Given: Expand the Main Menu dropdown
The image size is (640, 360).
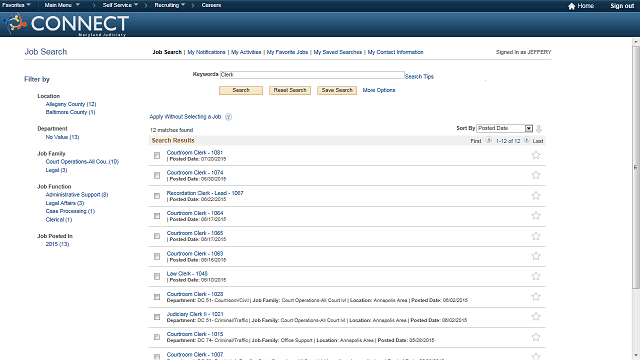Looking at the screenshot, I should pyautogui.click(x=62, y=5).
